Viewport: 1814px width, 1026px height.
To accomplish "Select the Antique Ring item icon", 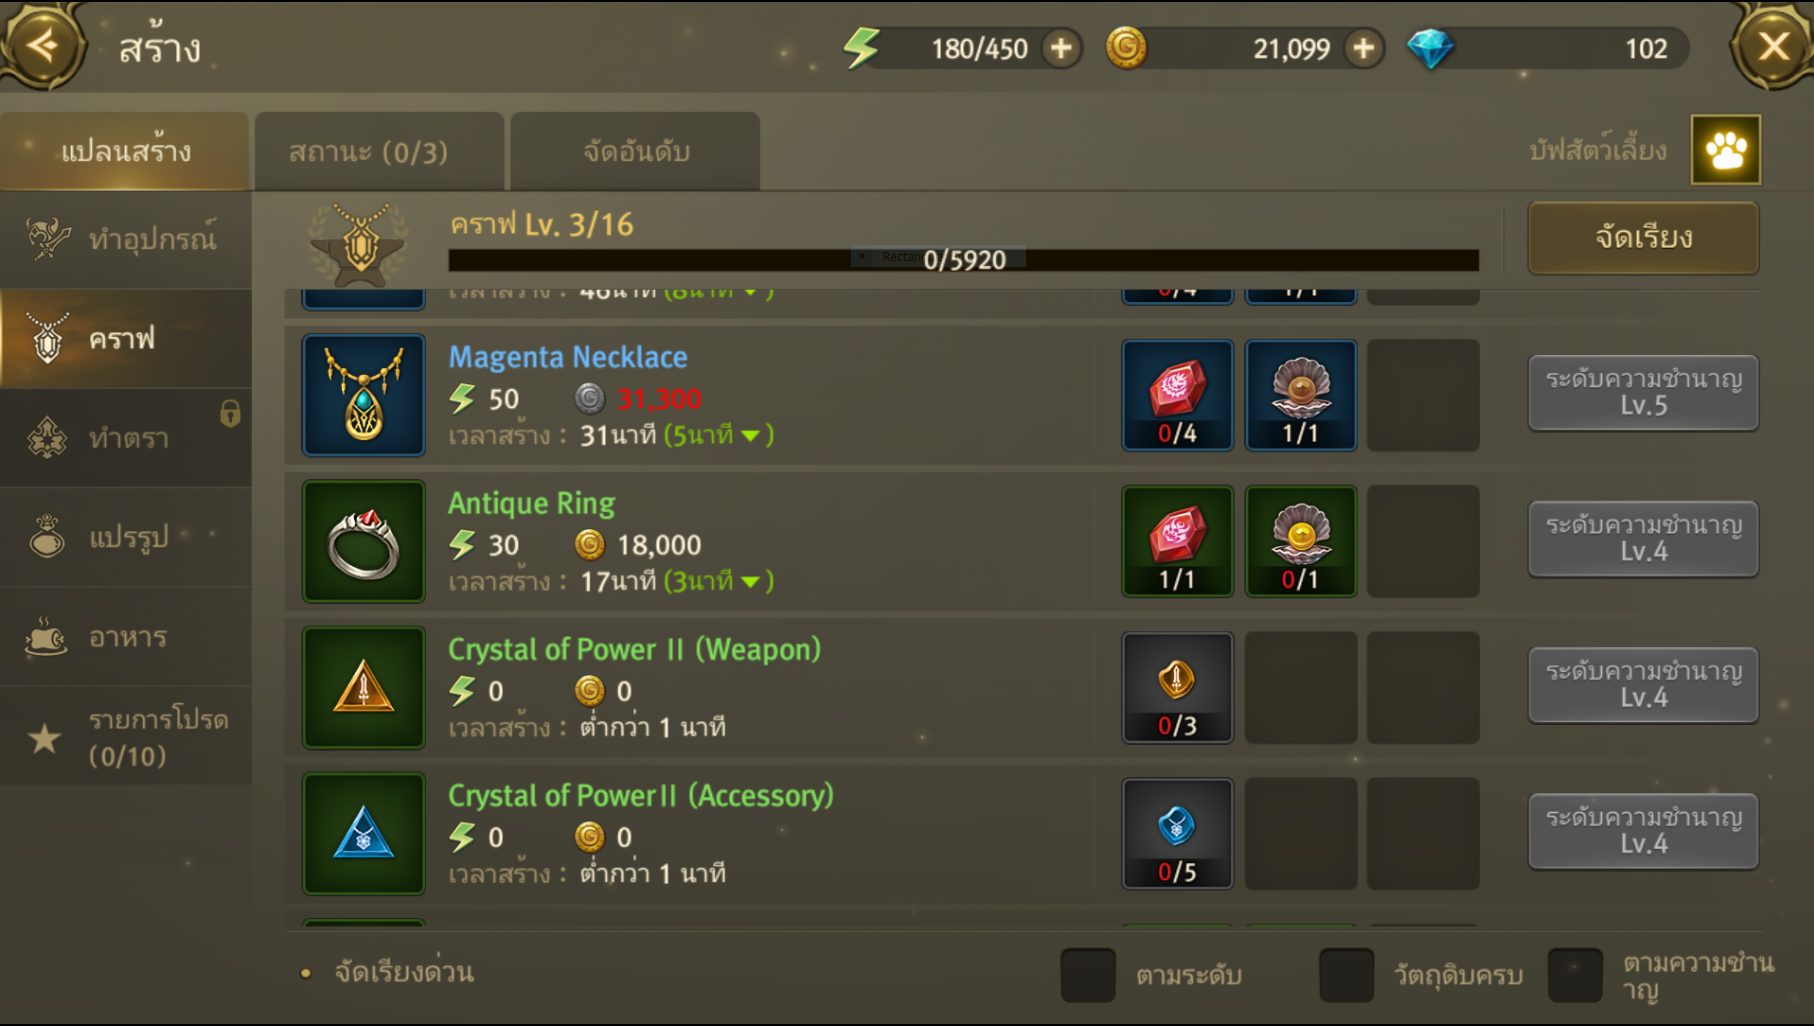I will pyautogui.click(x=364, y=541).
